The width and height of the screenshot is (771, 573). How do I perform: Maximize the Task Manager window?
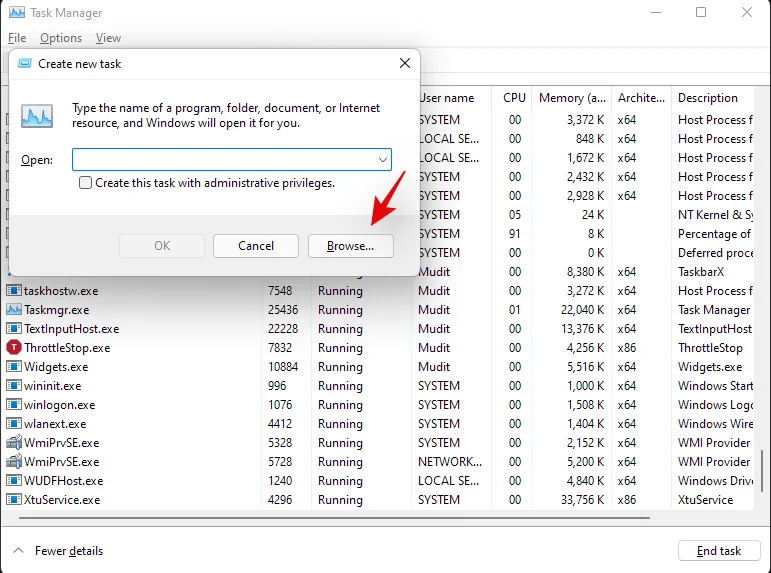point(701,12)
